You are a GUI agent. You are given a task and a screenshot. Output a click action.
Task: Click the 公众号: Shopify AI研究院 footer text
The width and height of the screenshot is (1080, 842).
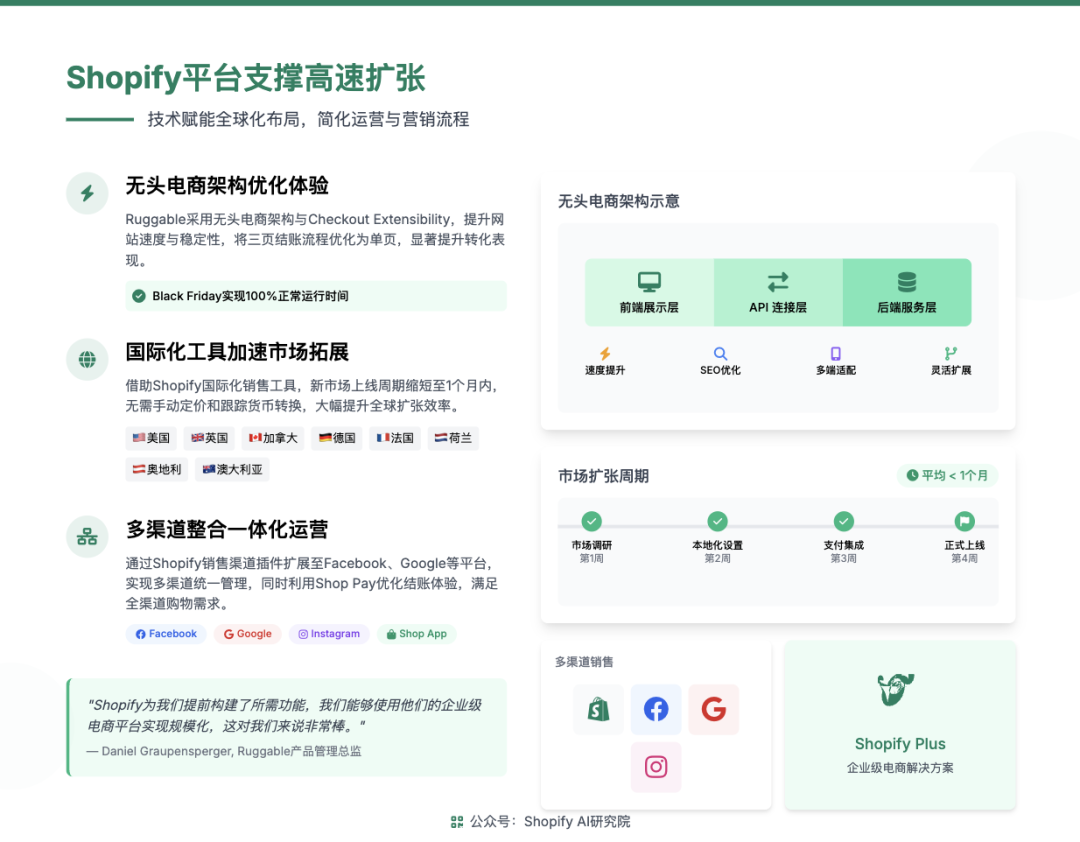(x=550, y=821)
